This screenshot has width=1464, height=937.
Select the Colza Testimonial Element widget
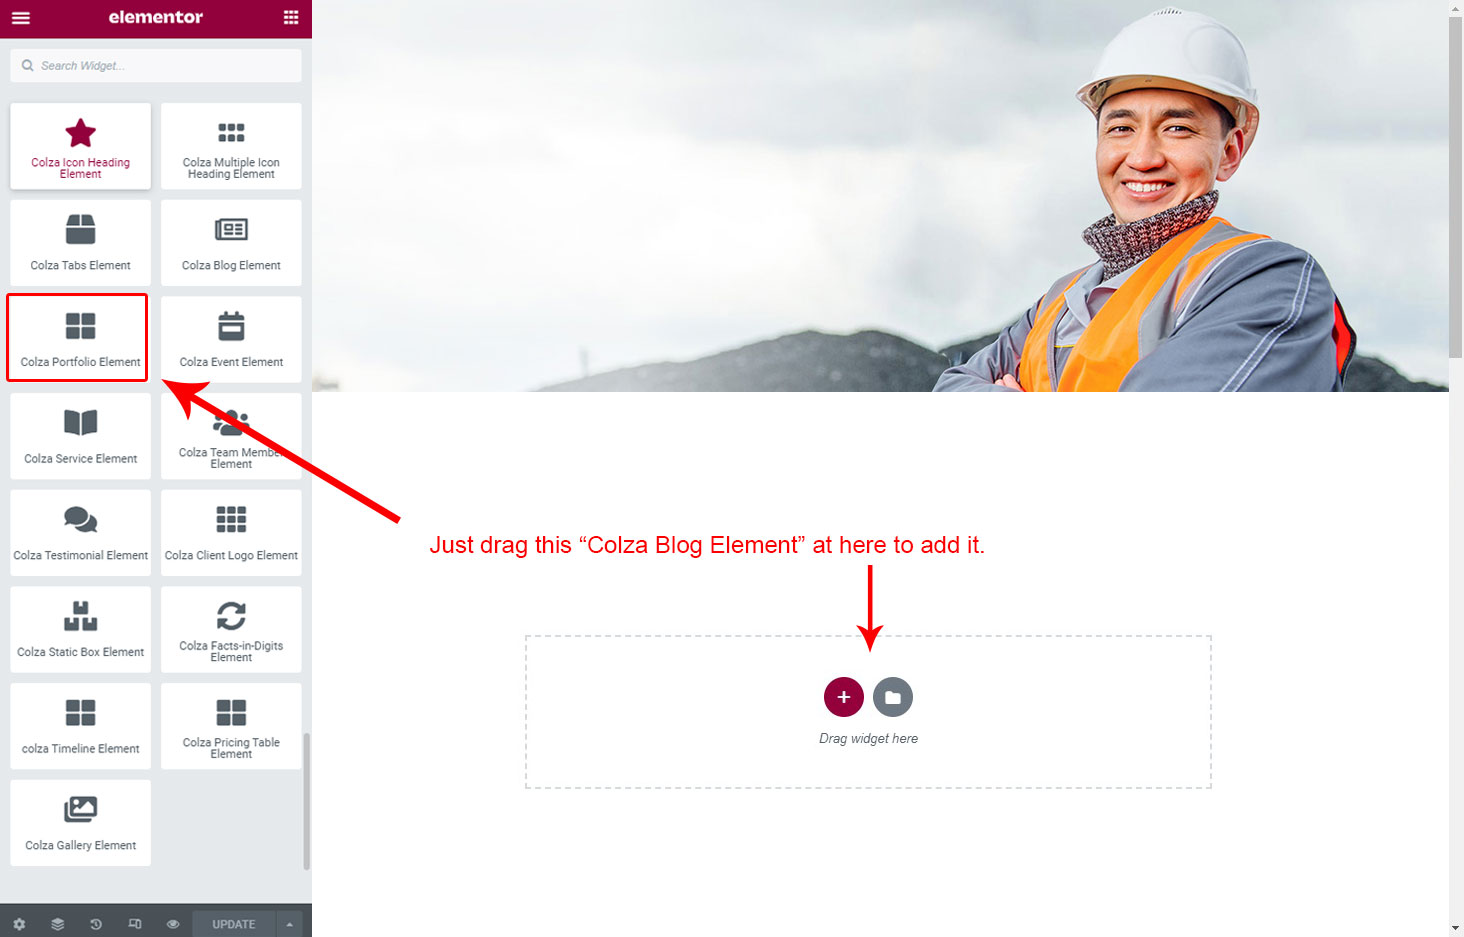pos(81,533)
